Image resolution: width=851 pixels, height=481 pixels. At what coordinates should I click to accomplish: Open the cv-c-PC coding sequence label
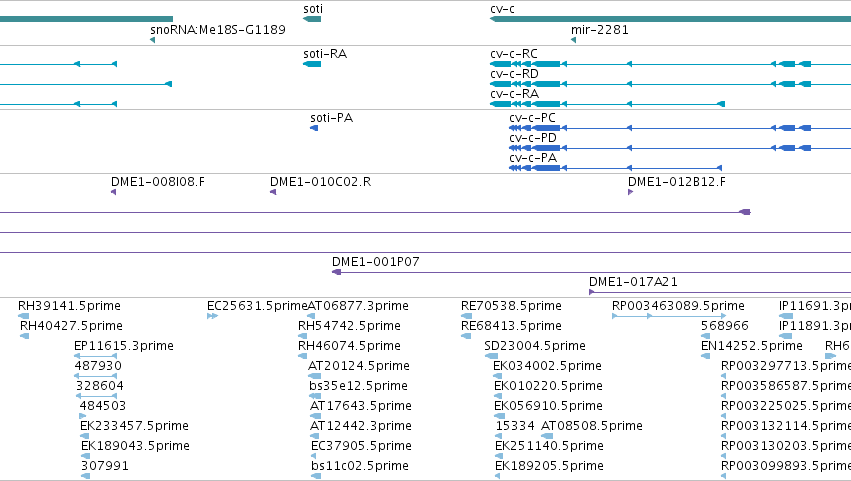click(532, 118)
